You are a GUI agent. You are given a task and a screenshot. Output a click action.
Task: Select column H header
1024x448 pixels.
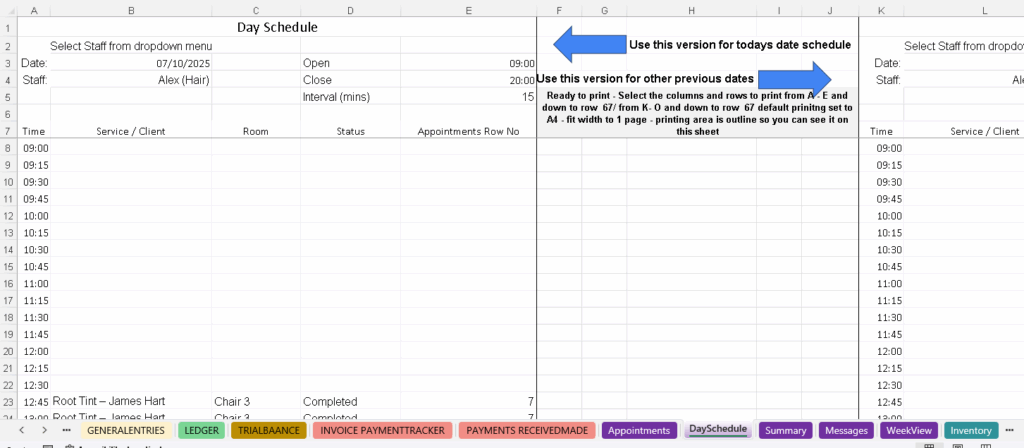(x=692, y=10)
